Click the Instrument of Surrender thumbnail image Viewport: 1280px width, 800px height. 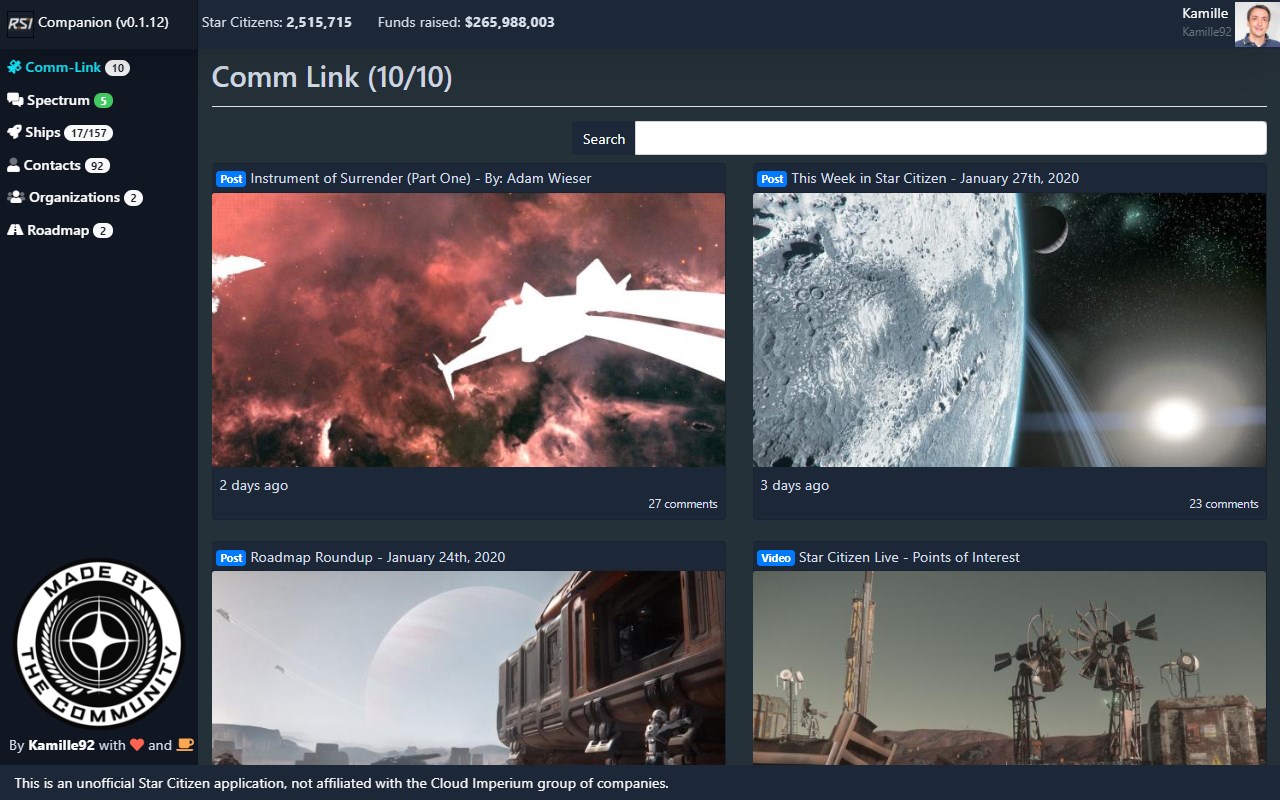(469, 330)
